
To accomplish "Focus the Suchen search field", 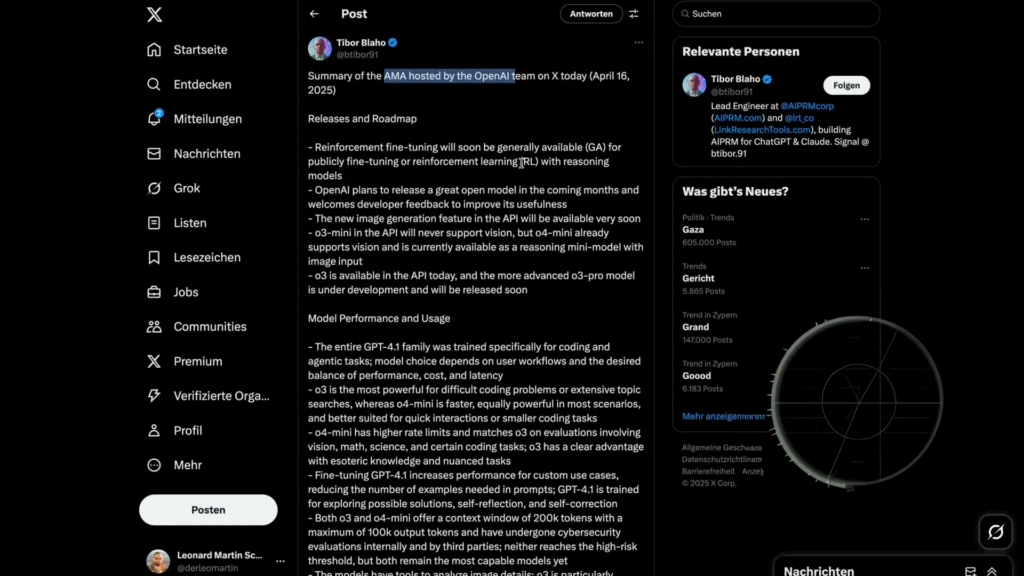I will pyautogui.click(x=780, y=14).
